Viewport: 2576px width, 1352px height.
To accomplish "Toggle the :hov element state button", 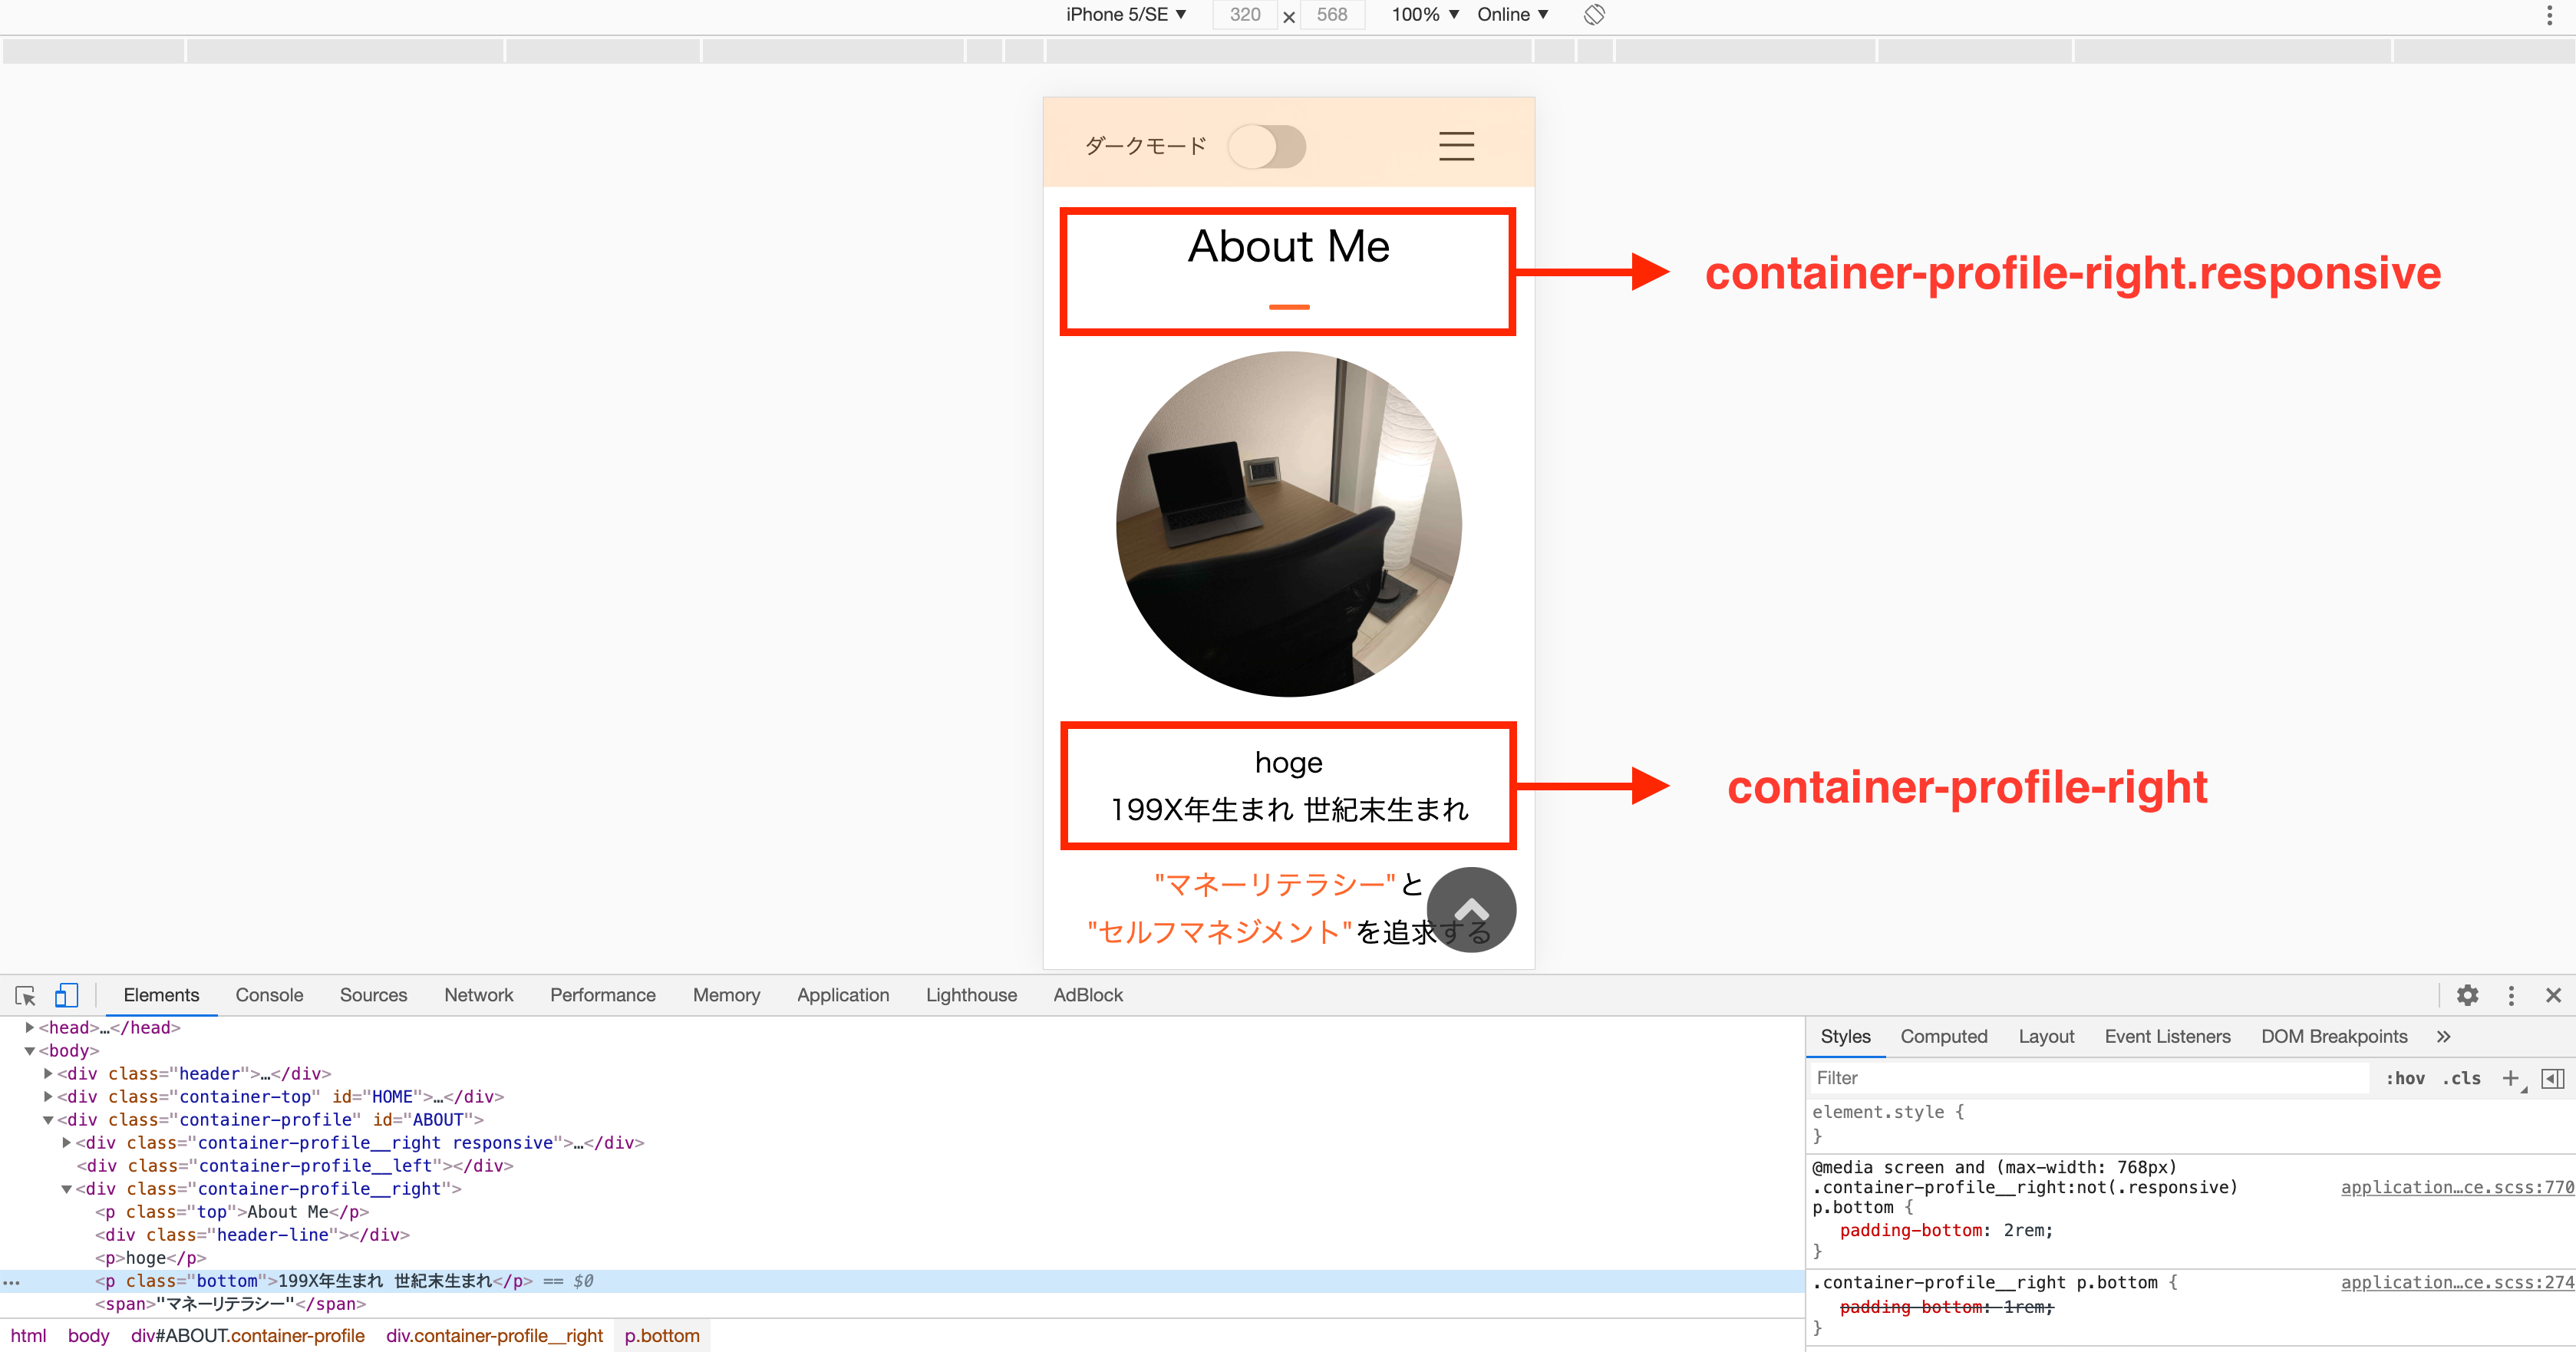I will [2405, 1078].
